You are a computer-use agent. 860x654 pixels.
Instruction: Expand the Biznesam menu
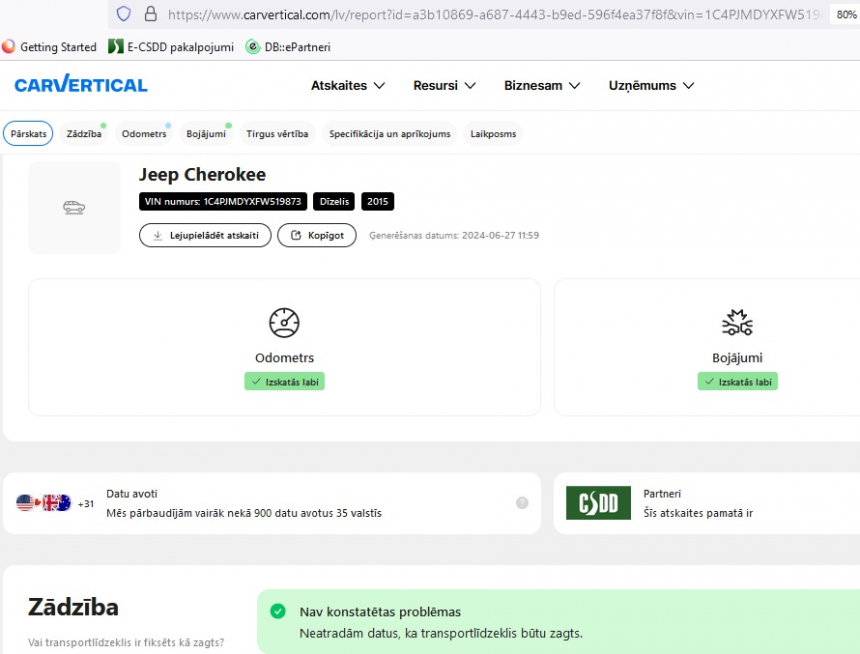point(542,86)
